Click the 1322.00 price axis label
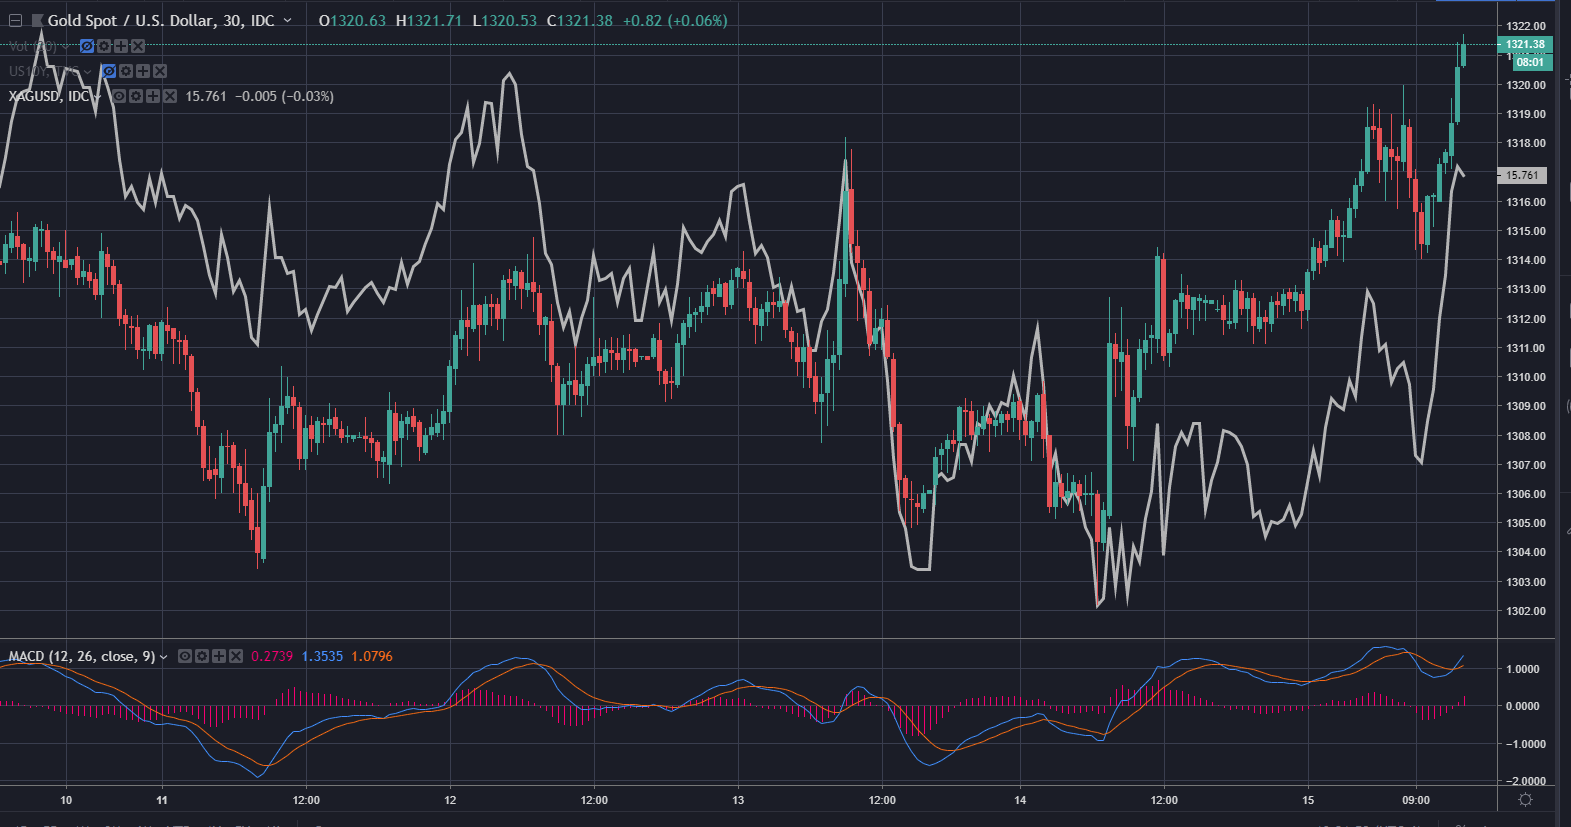 (1526, 26)
